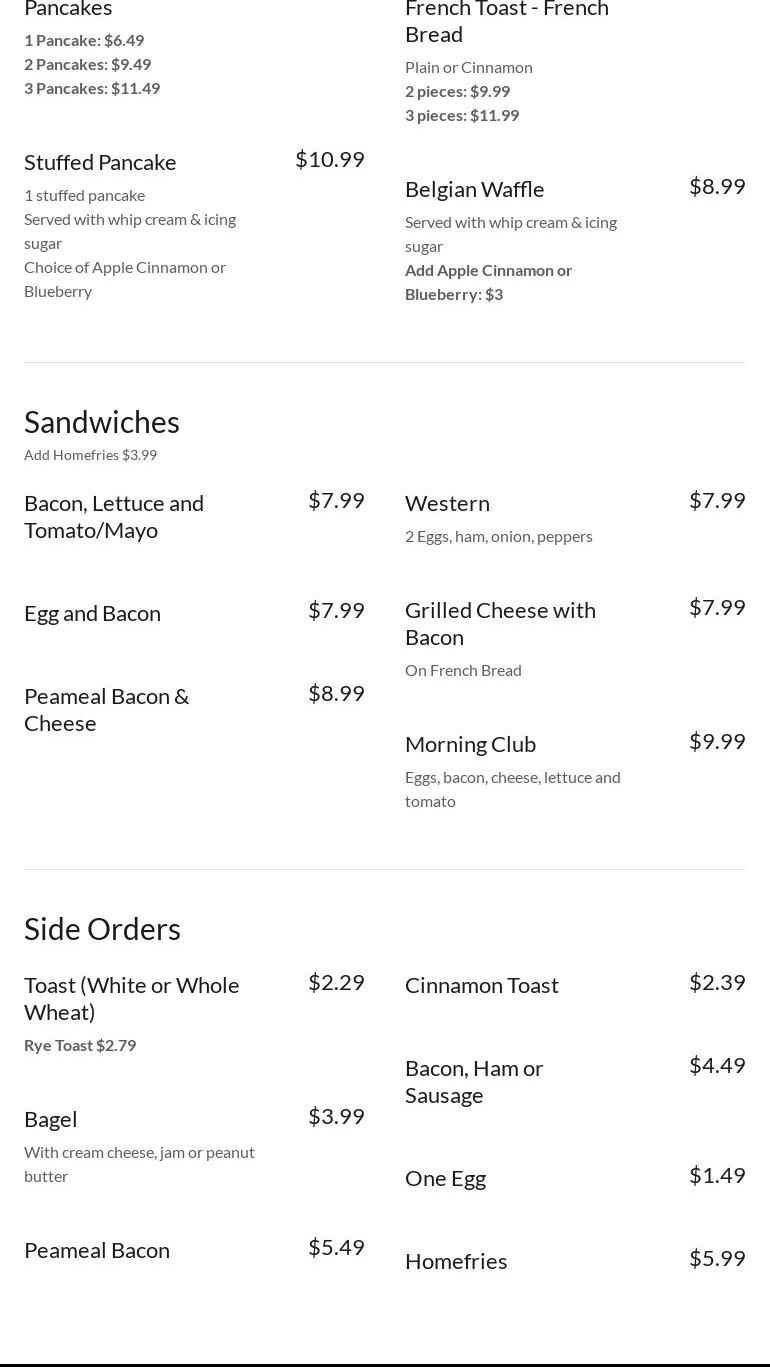Select Grilled Cheese with Bacon
This screenshot has width=770, height=1367.
point(500,623)
